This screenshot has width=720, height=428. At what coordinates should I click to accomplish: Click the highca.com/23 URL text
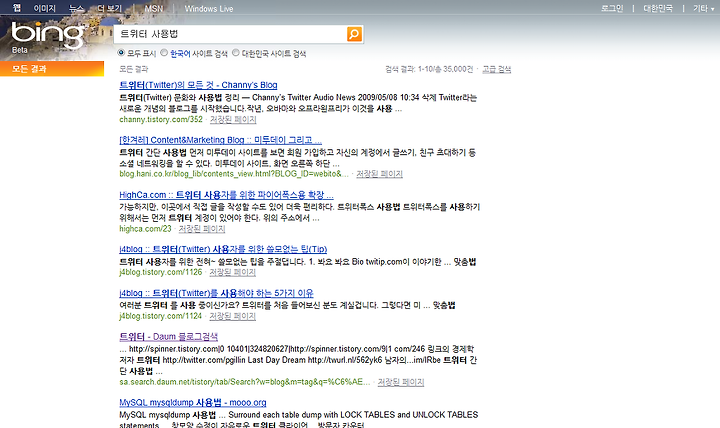[x=145, y=229]
